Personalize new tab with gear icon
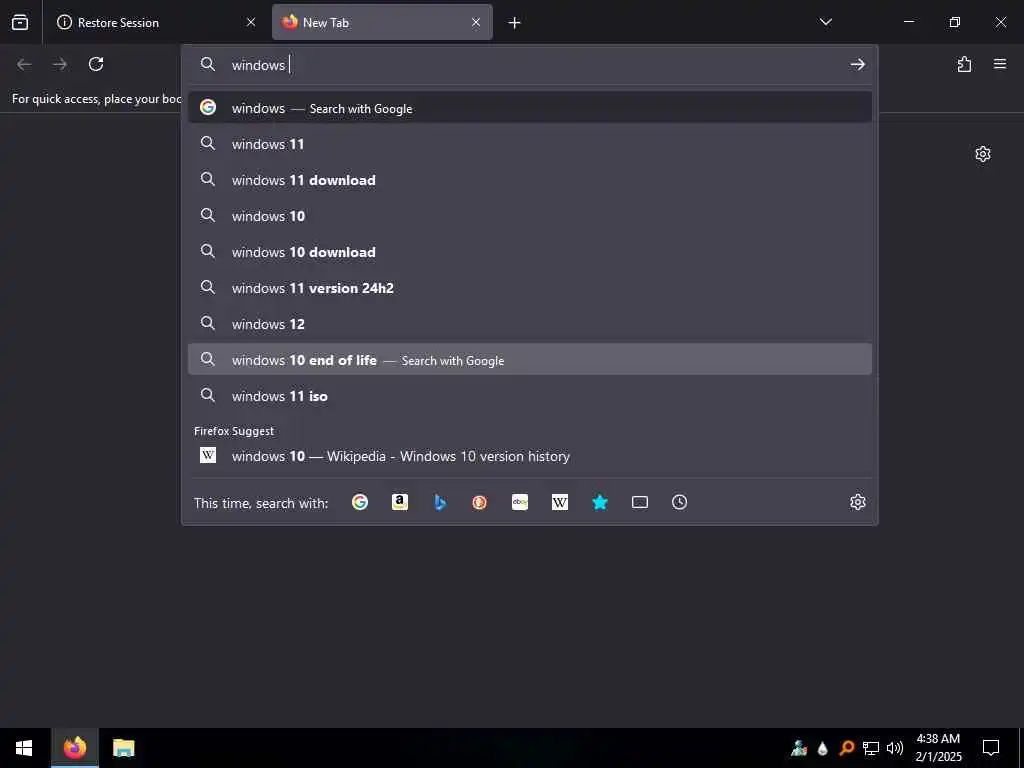This screenshot has height=768, width=1024. pyautogui.click(x=983, y=154)
